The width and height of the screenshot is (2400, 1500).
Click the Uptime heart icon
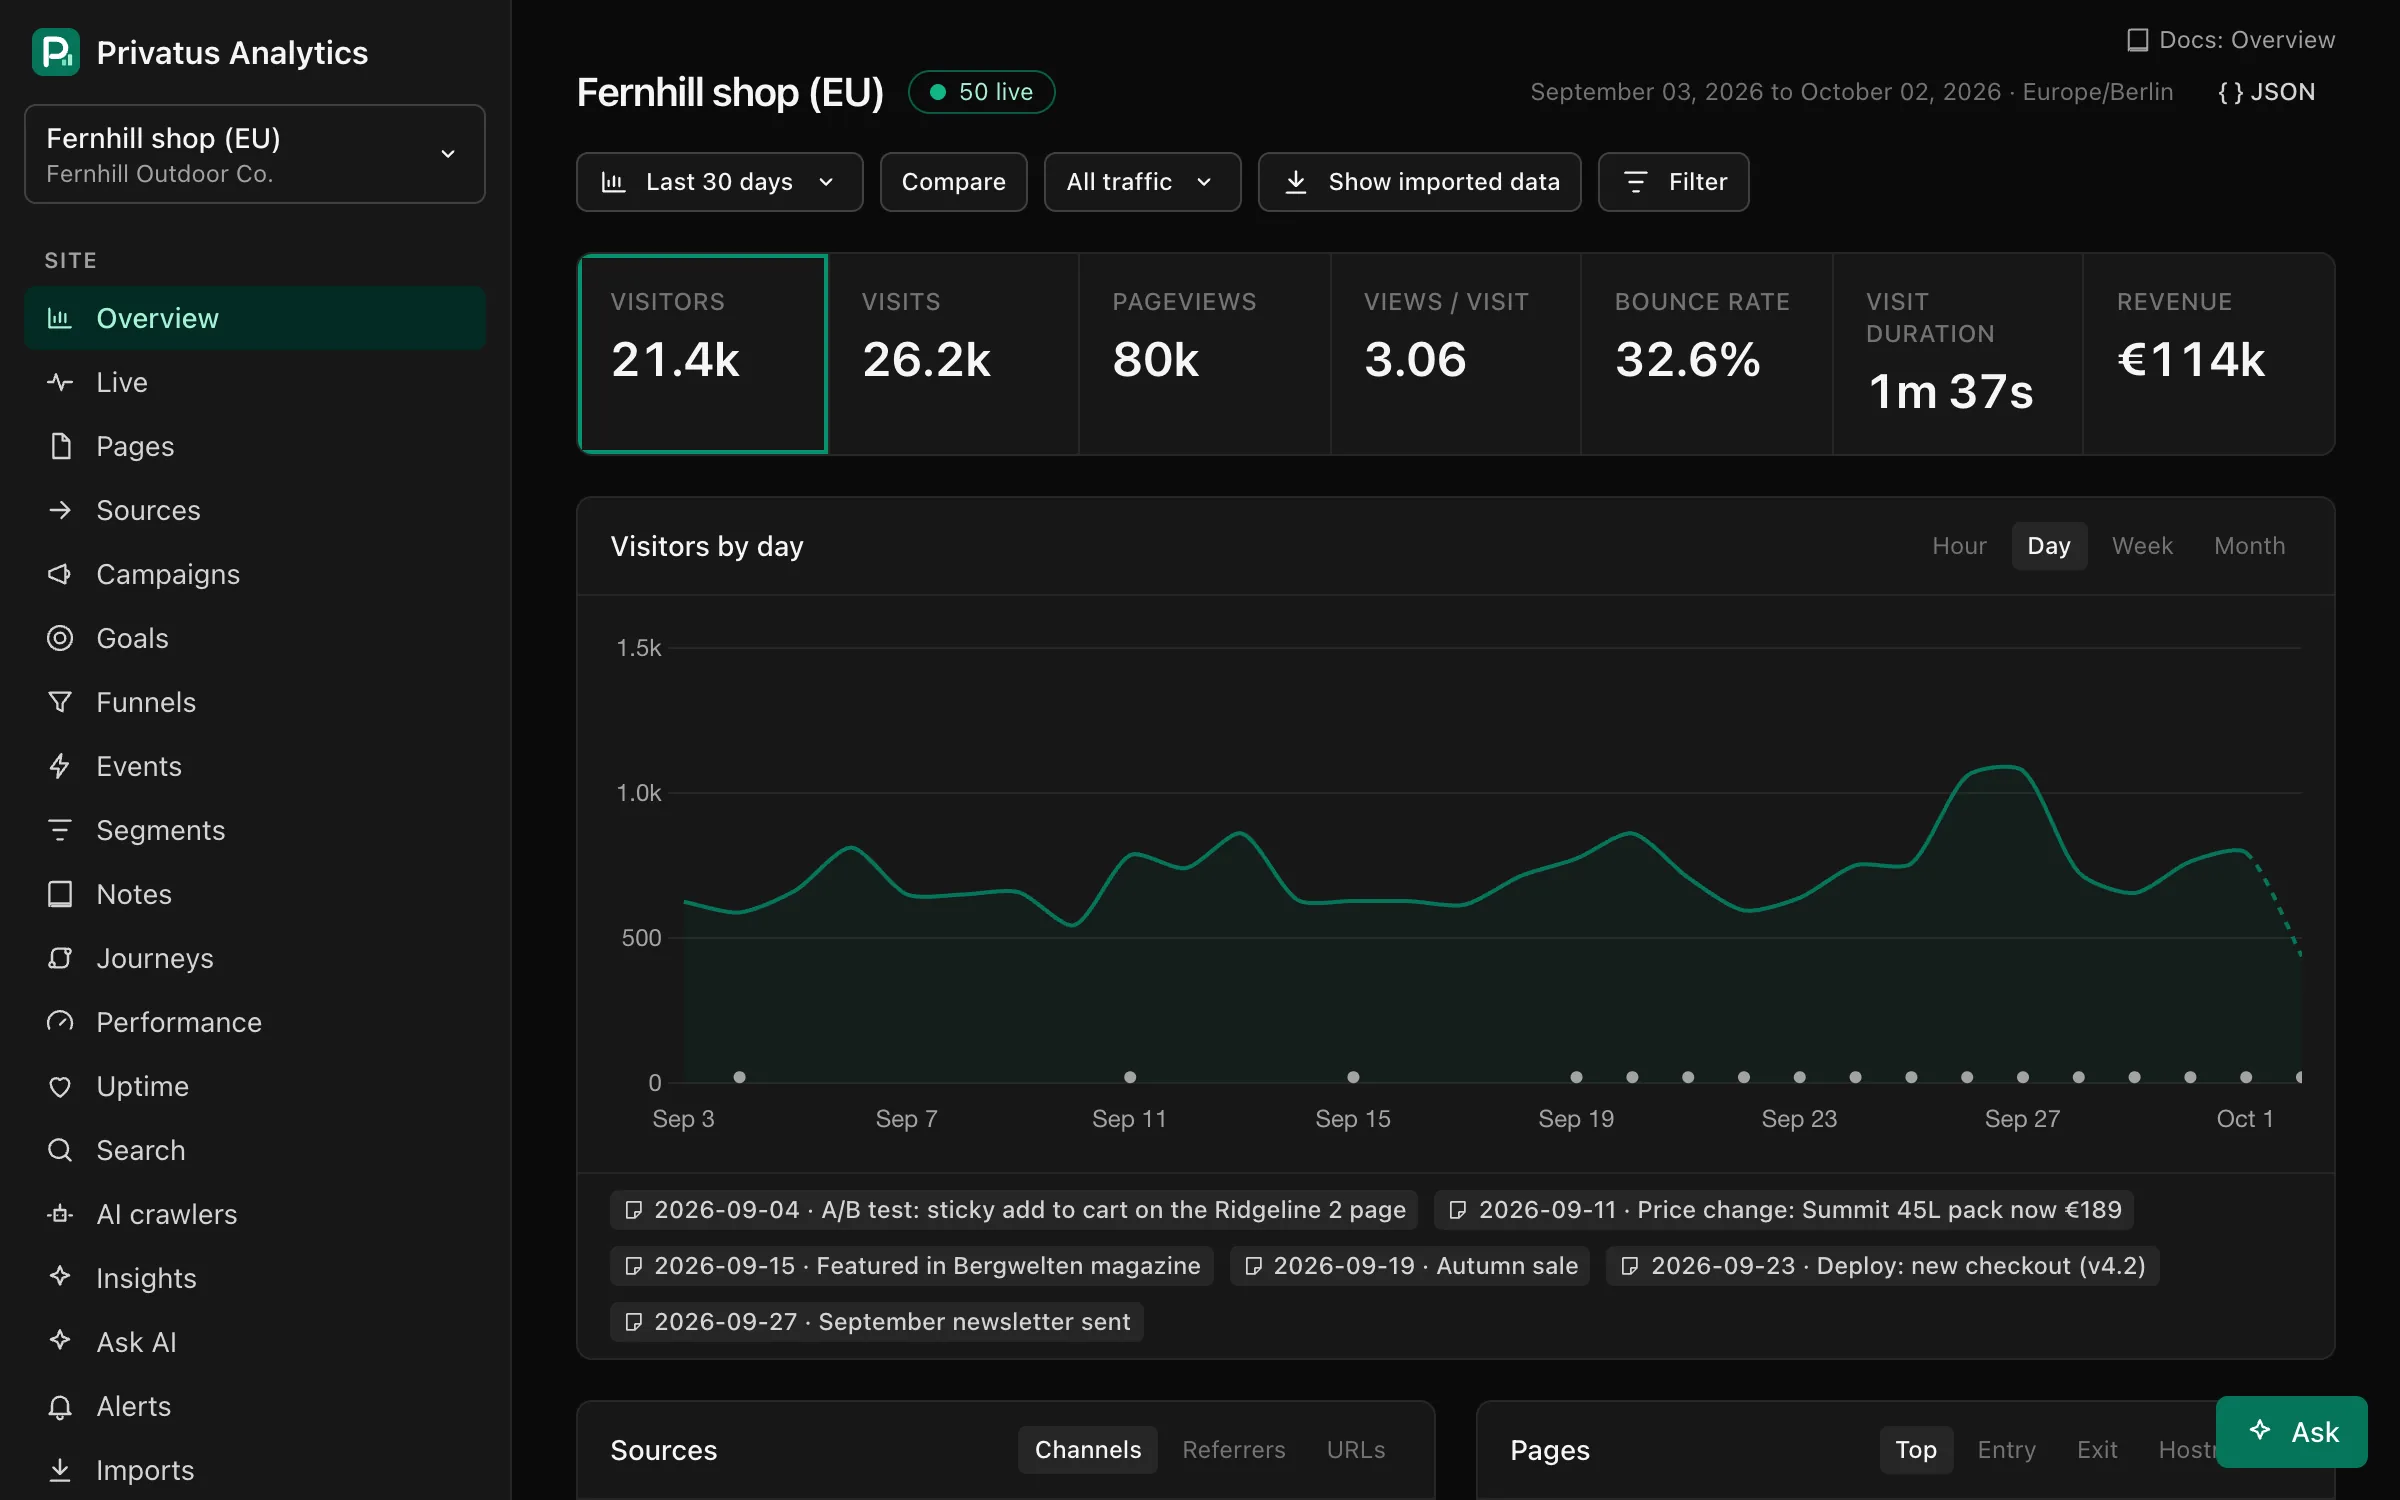(x=60, y=1086)
